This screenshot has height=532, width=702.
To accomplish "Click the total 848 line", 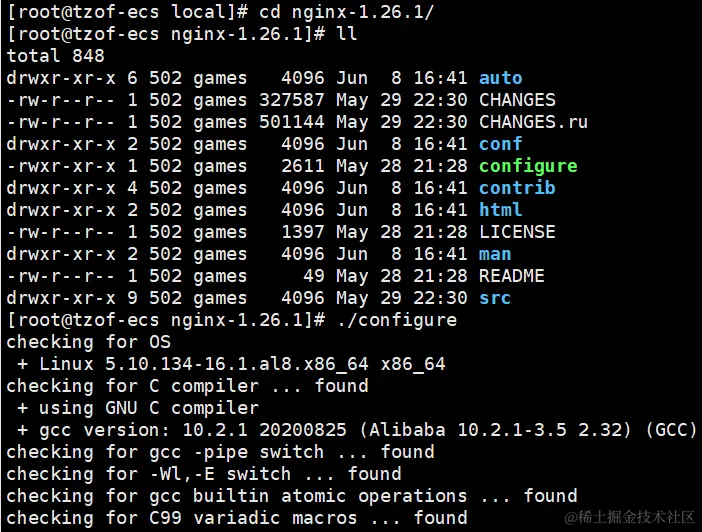I will pyautogui.click(x=56, y=56).
